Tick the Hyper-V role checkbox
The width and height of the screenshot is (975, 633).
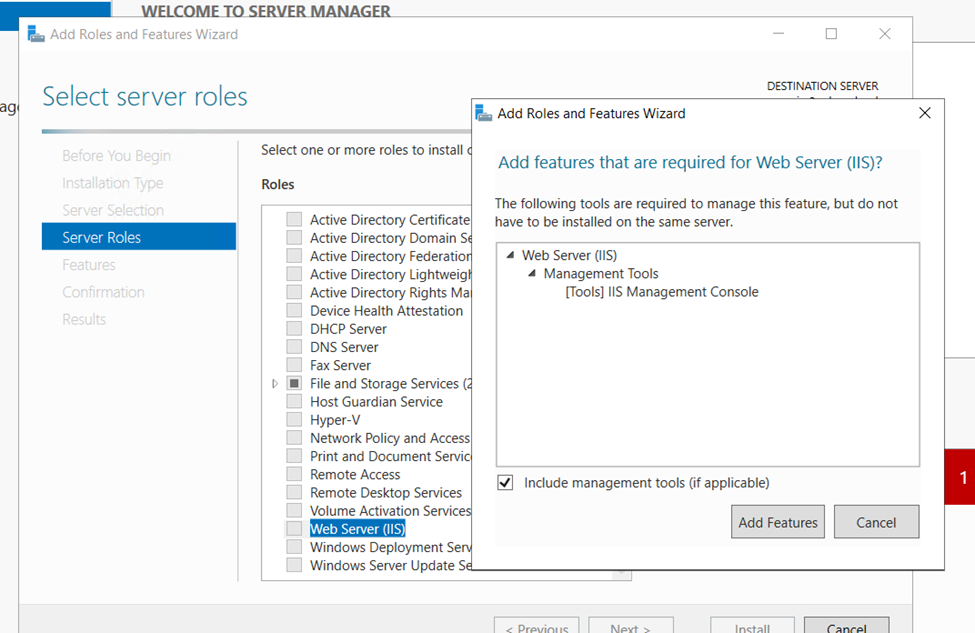(294, 420)
